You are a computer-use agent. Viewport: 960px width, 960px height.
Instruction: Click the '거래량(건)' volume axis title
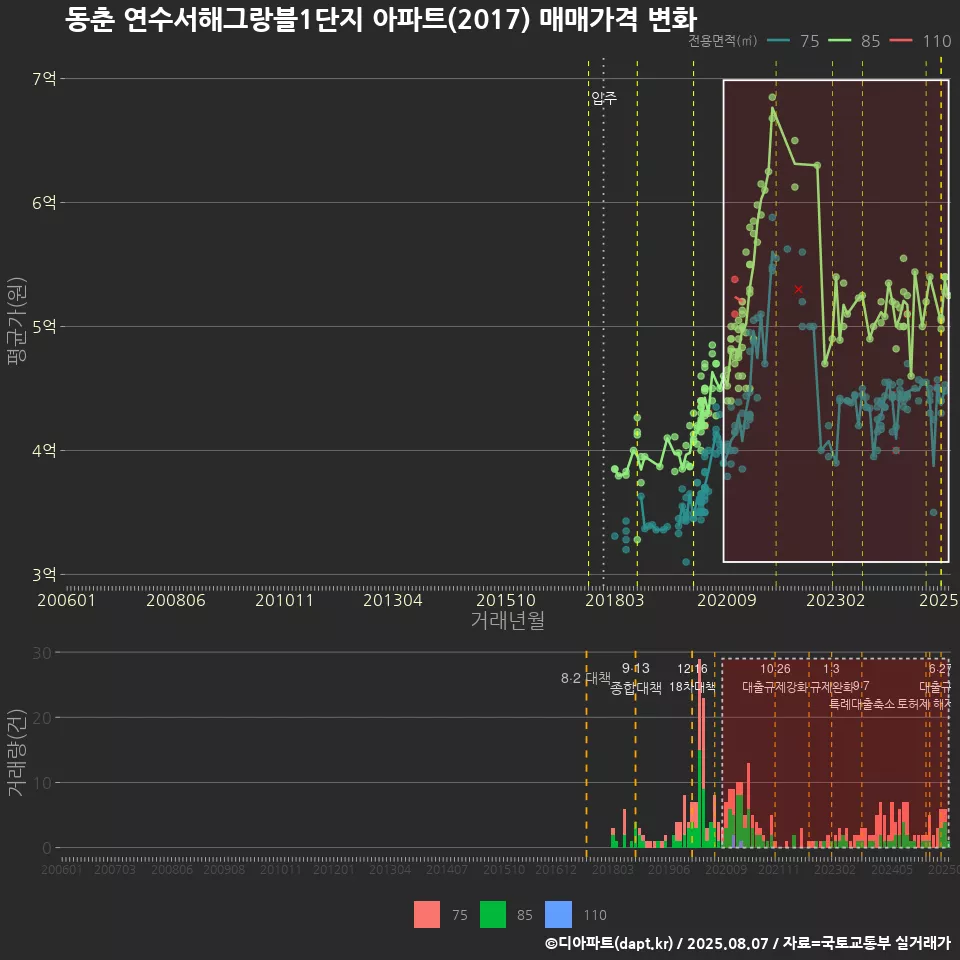point(16,752)
